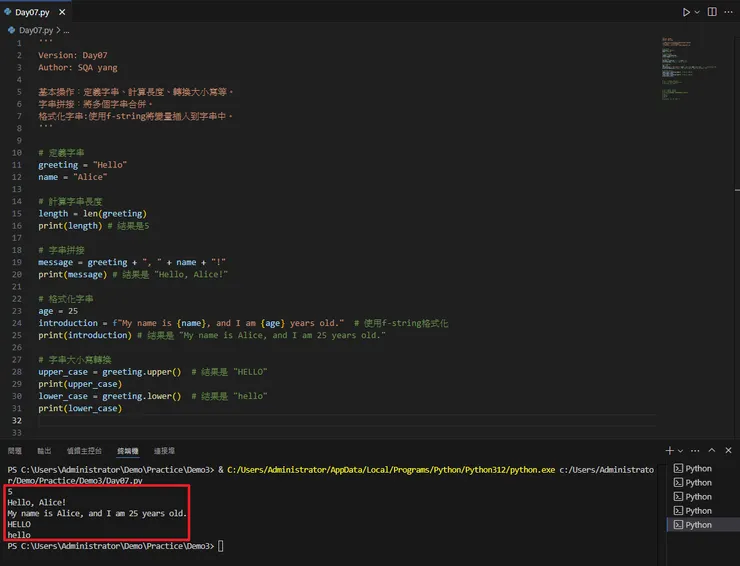Click the 'Author: SQA yang' line
The image size is (740, 566).
(x=78, y=68)
